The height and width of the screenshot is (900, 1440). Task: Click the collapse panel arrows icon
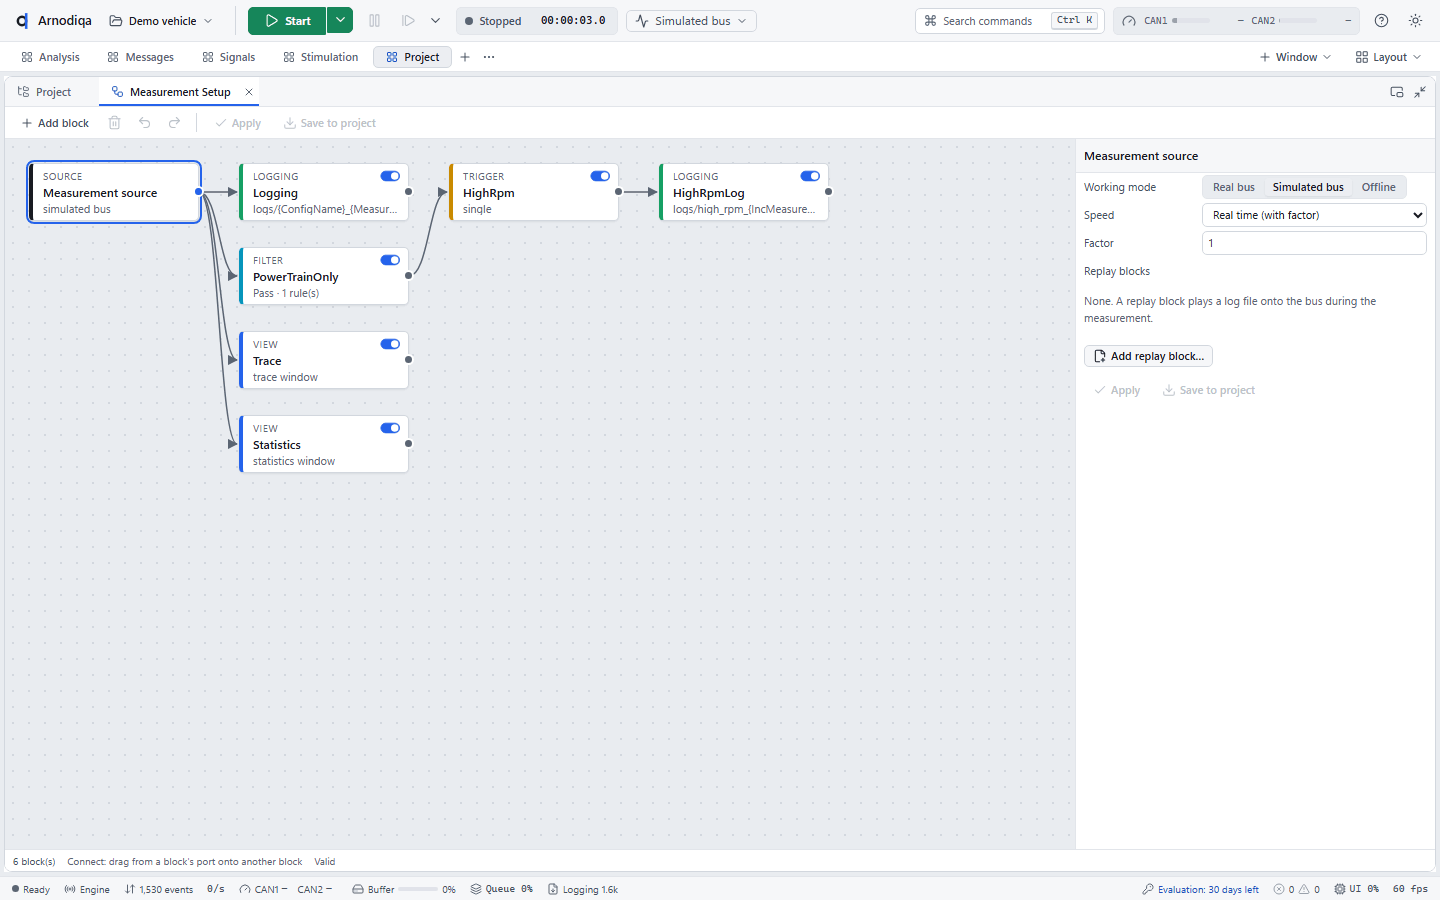tap(1420, 92)
